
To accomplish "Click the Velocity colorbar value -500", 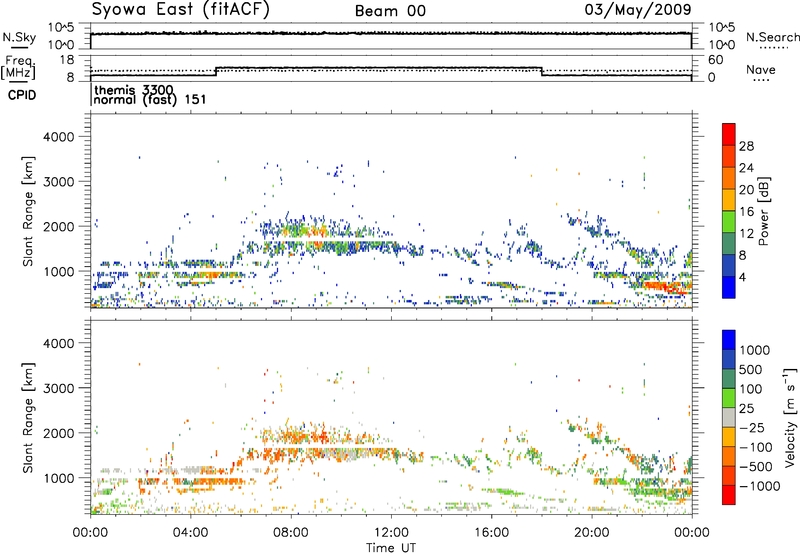I will (755, 466).
